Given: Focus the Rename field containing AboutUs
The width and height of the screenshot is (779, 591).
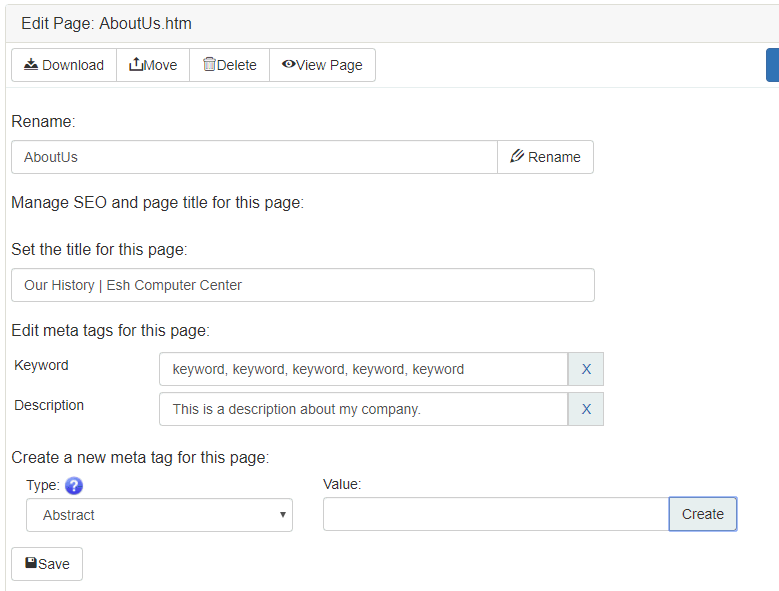Looking at the screenshot, I should point(254,157).
